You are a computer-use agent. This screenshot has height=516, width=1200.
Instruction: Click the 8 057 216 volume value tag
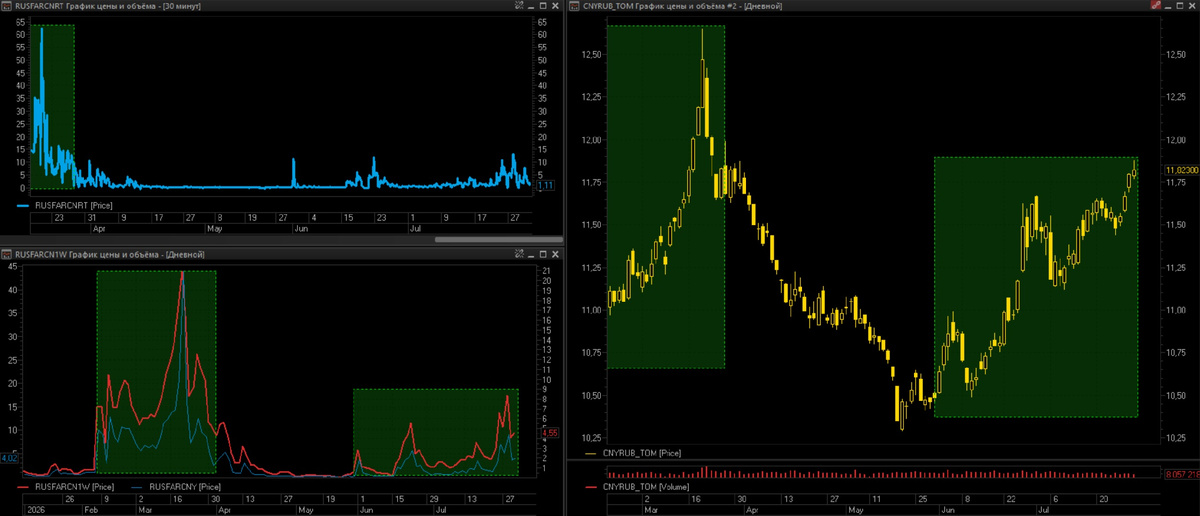click(x=1181, y=472)
